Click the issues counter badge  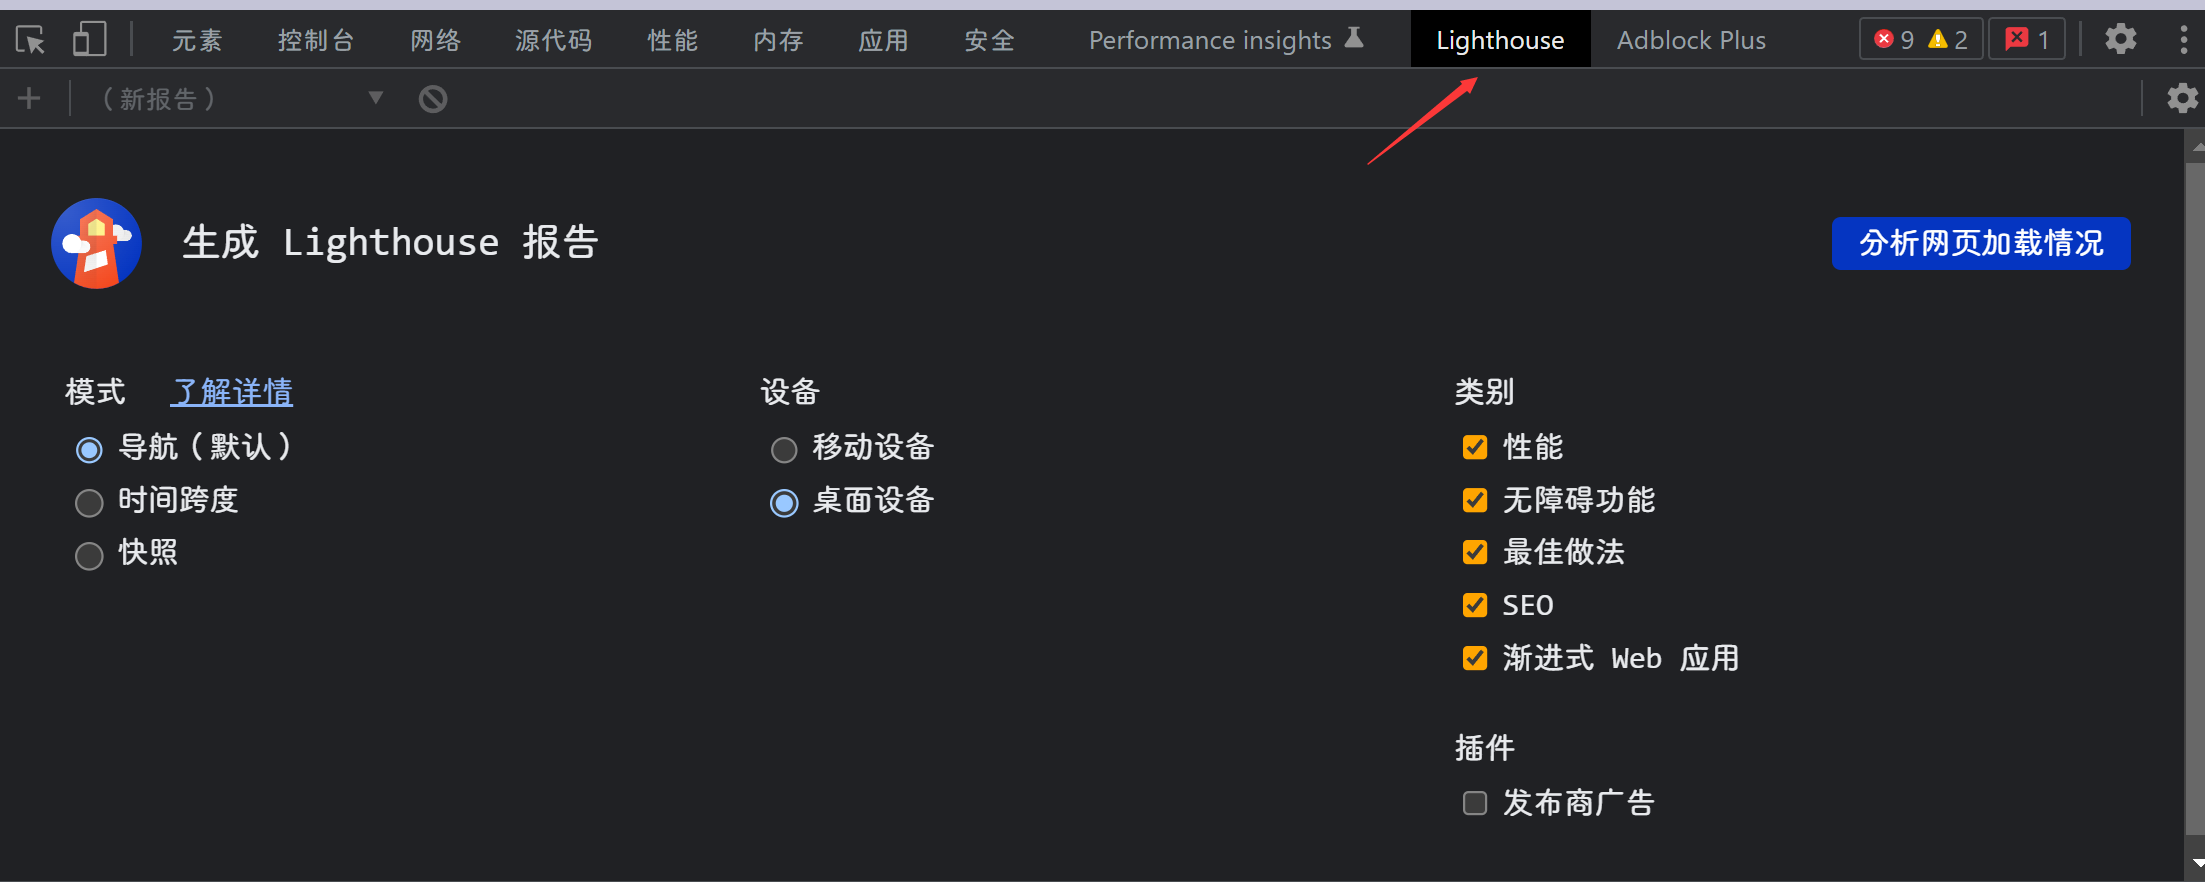tap(2026, 40)
